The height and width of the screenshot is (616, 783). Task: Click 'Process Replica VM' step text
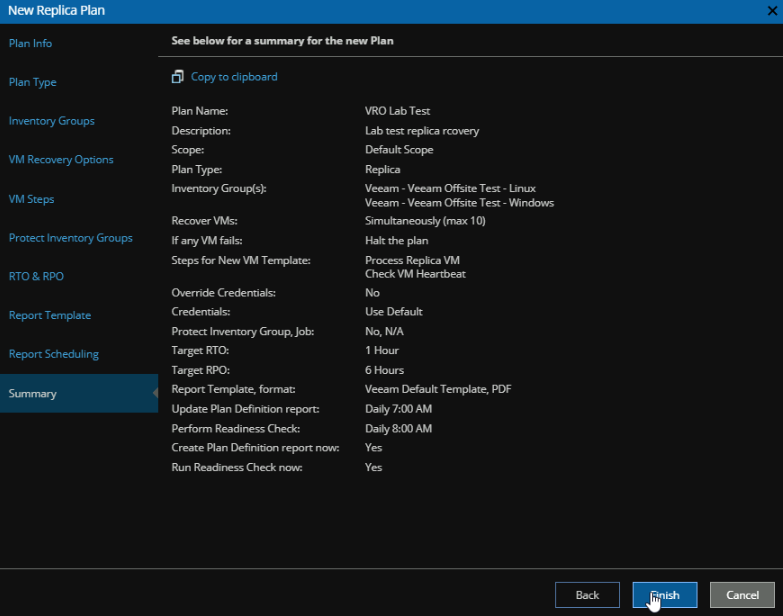click(412, 260)
